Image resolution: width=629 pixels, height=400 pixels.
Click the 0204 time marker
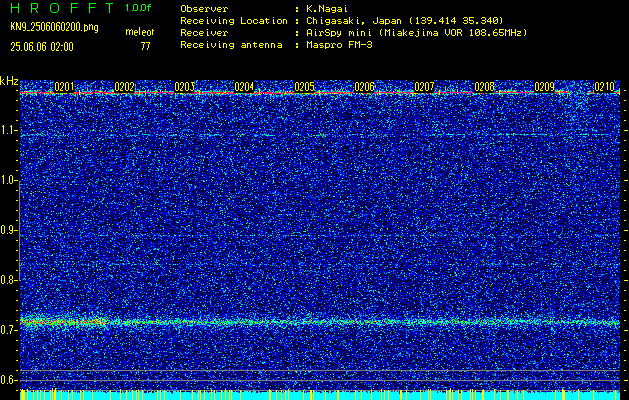click(x=244, y=87)
